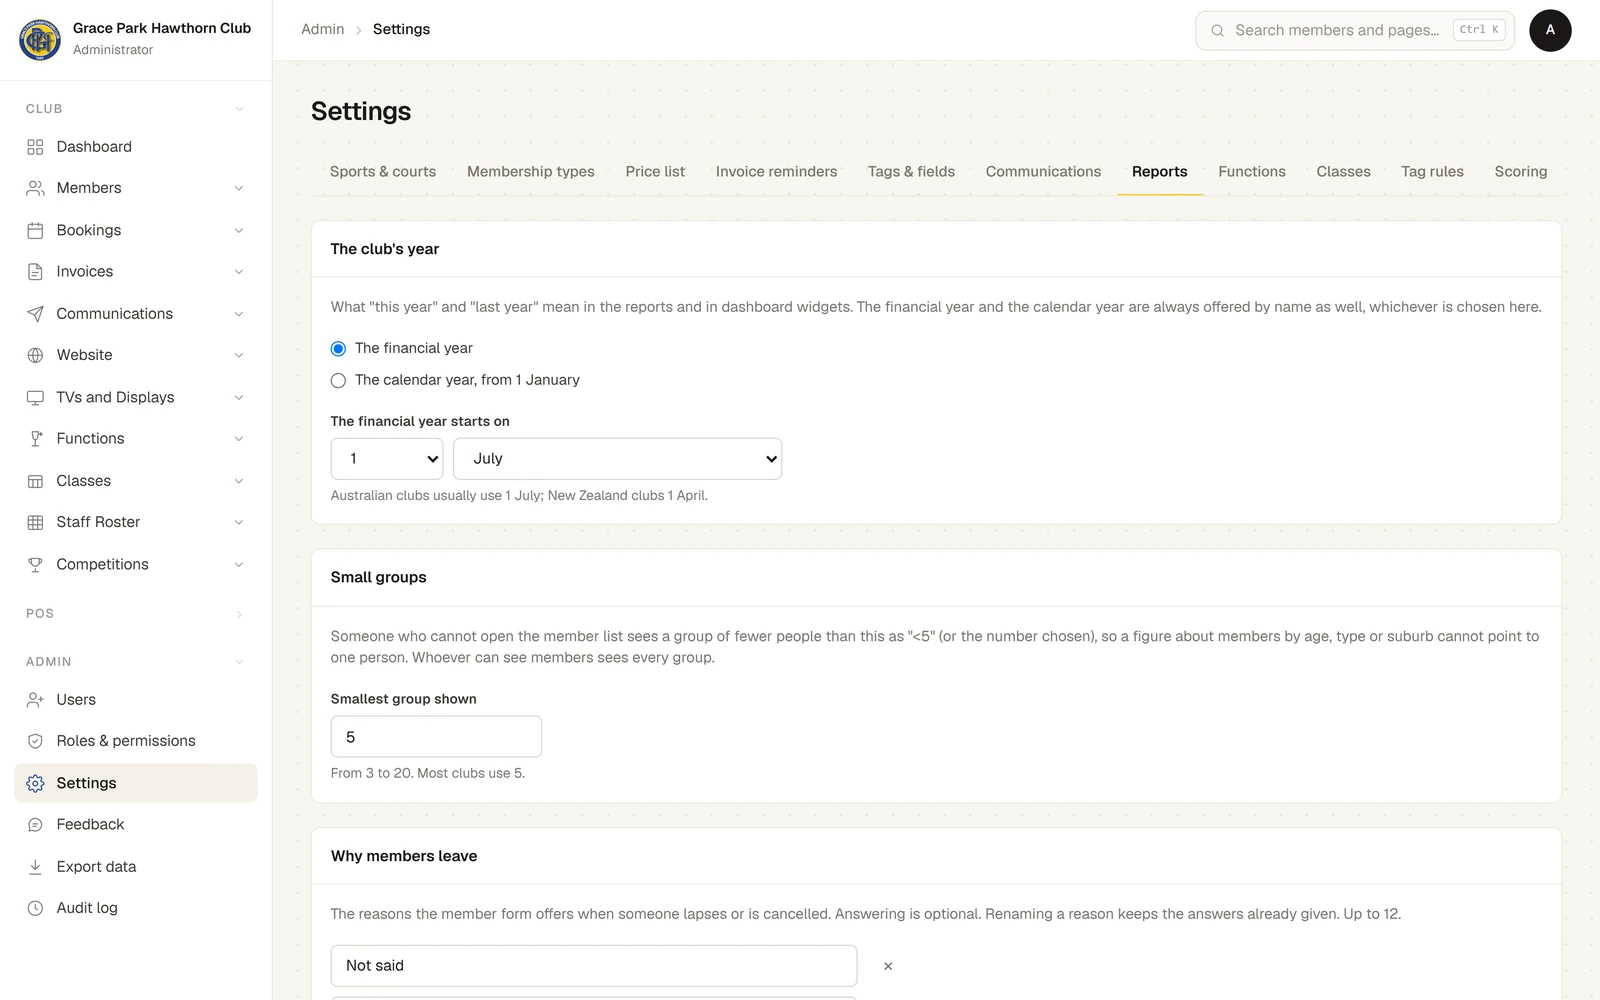Click the 'Not said' reason text field
The height and width of the screenshot is (1000, 1600).
[x=594, y=966]
